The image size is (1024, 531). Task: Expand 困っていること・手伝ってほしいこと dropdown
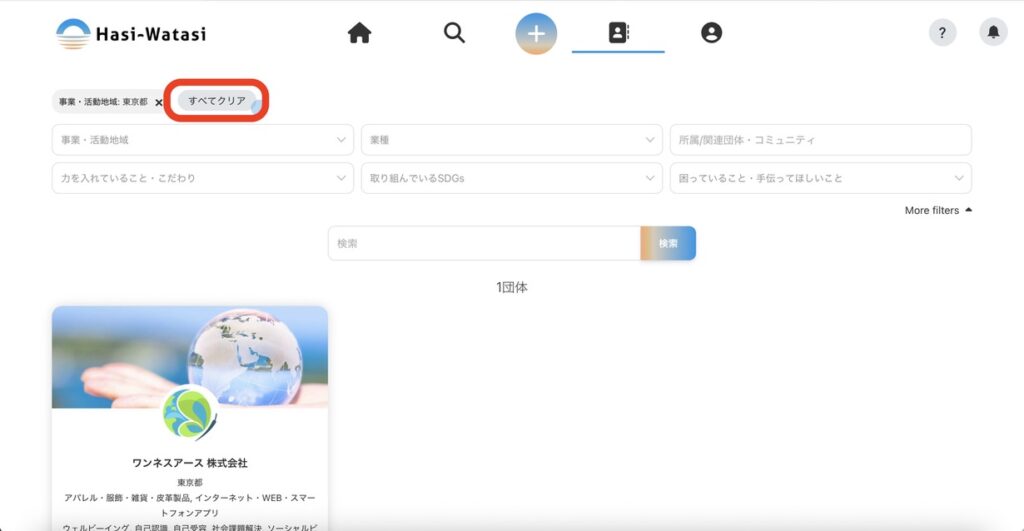click(820, 178)
